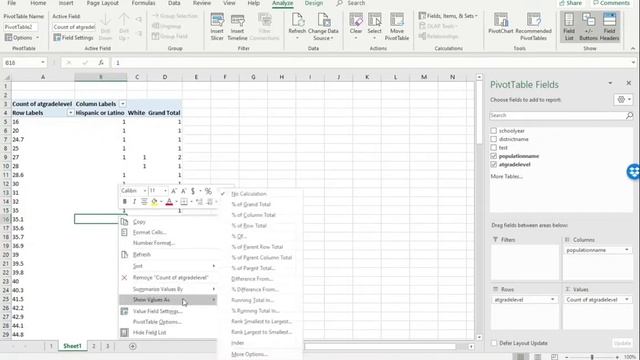
Task: Toggle the +/- Buttons display
Action: click(x=588, y=27)
